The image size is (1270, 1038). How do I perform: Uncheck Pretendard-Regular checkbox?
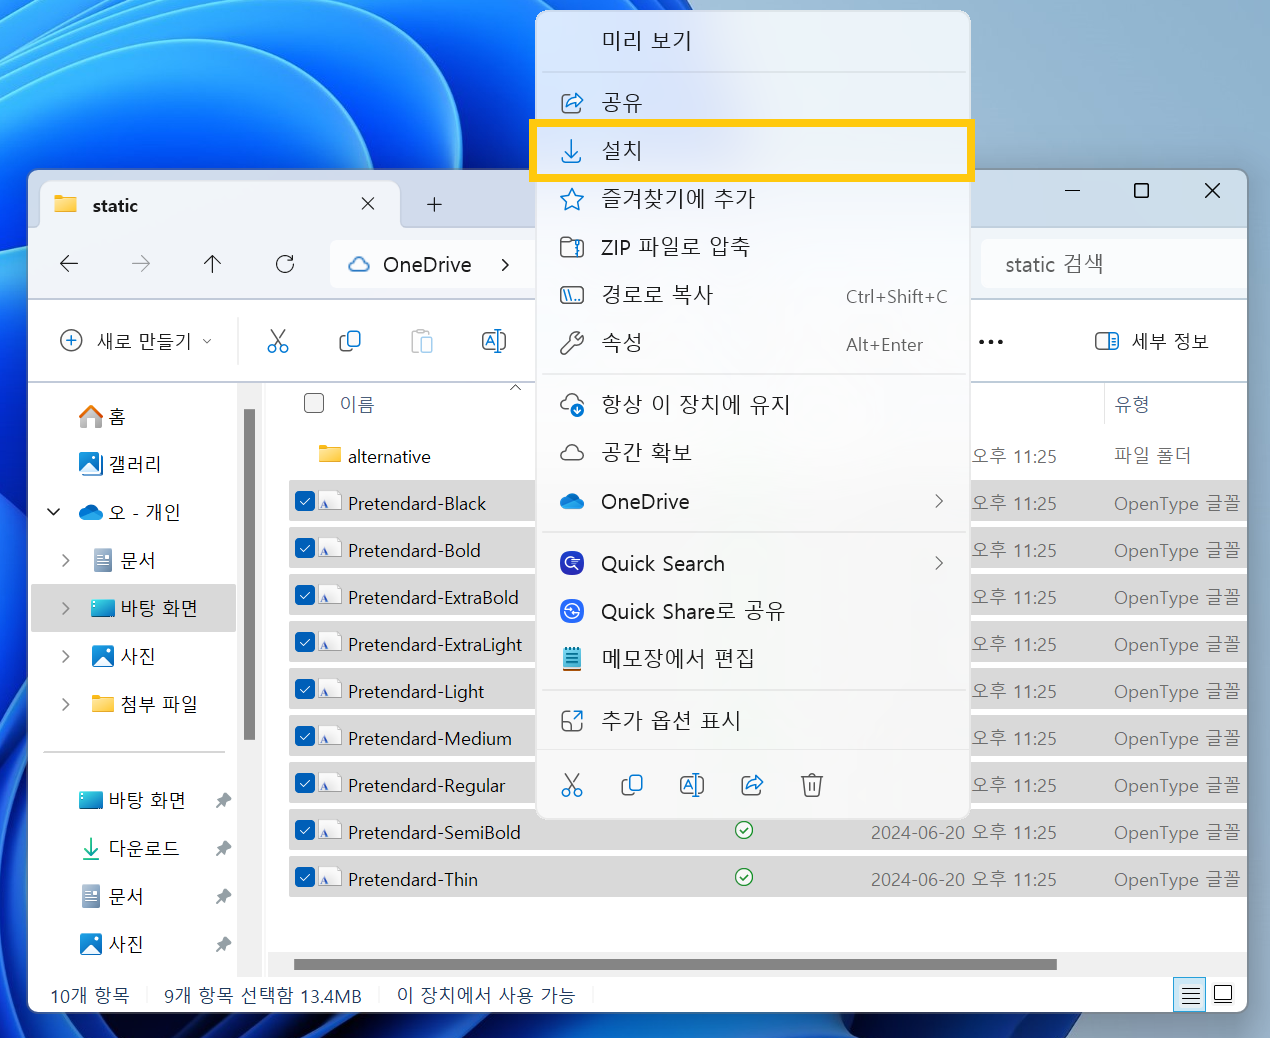(x=305, y=783)
